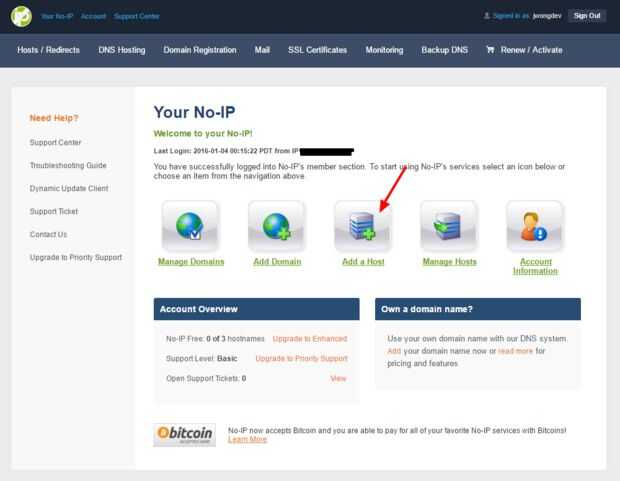620x481 pixels.
Task: Open DNS Hosting menu
Action: pyautogui.click(x=122, y=50)
